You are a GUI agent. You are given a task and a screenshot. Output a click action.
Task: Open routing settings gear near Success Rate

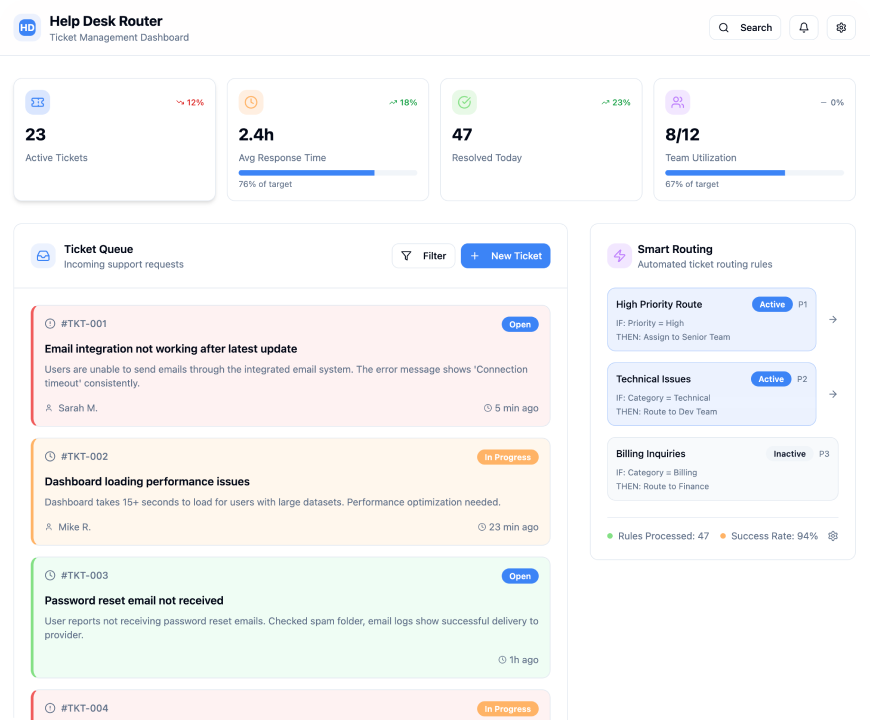tap(833, 536)
